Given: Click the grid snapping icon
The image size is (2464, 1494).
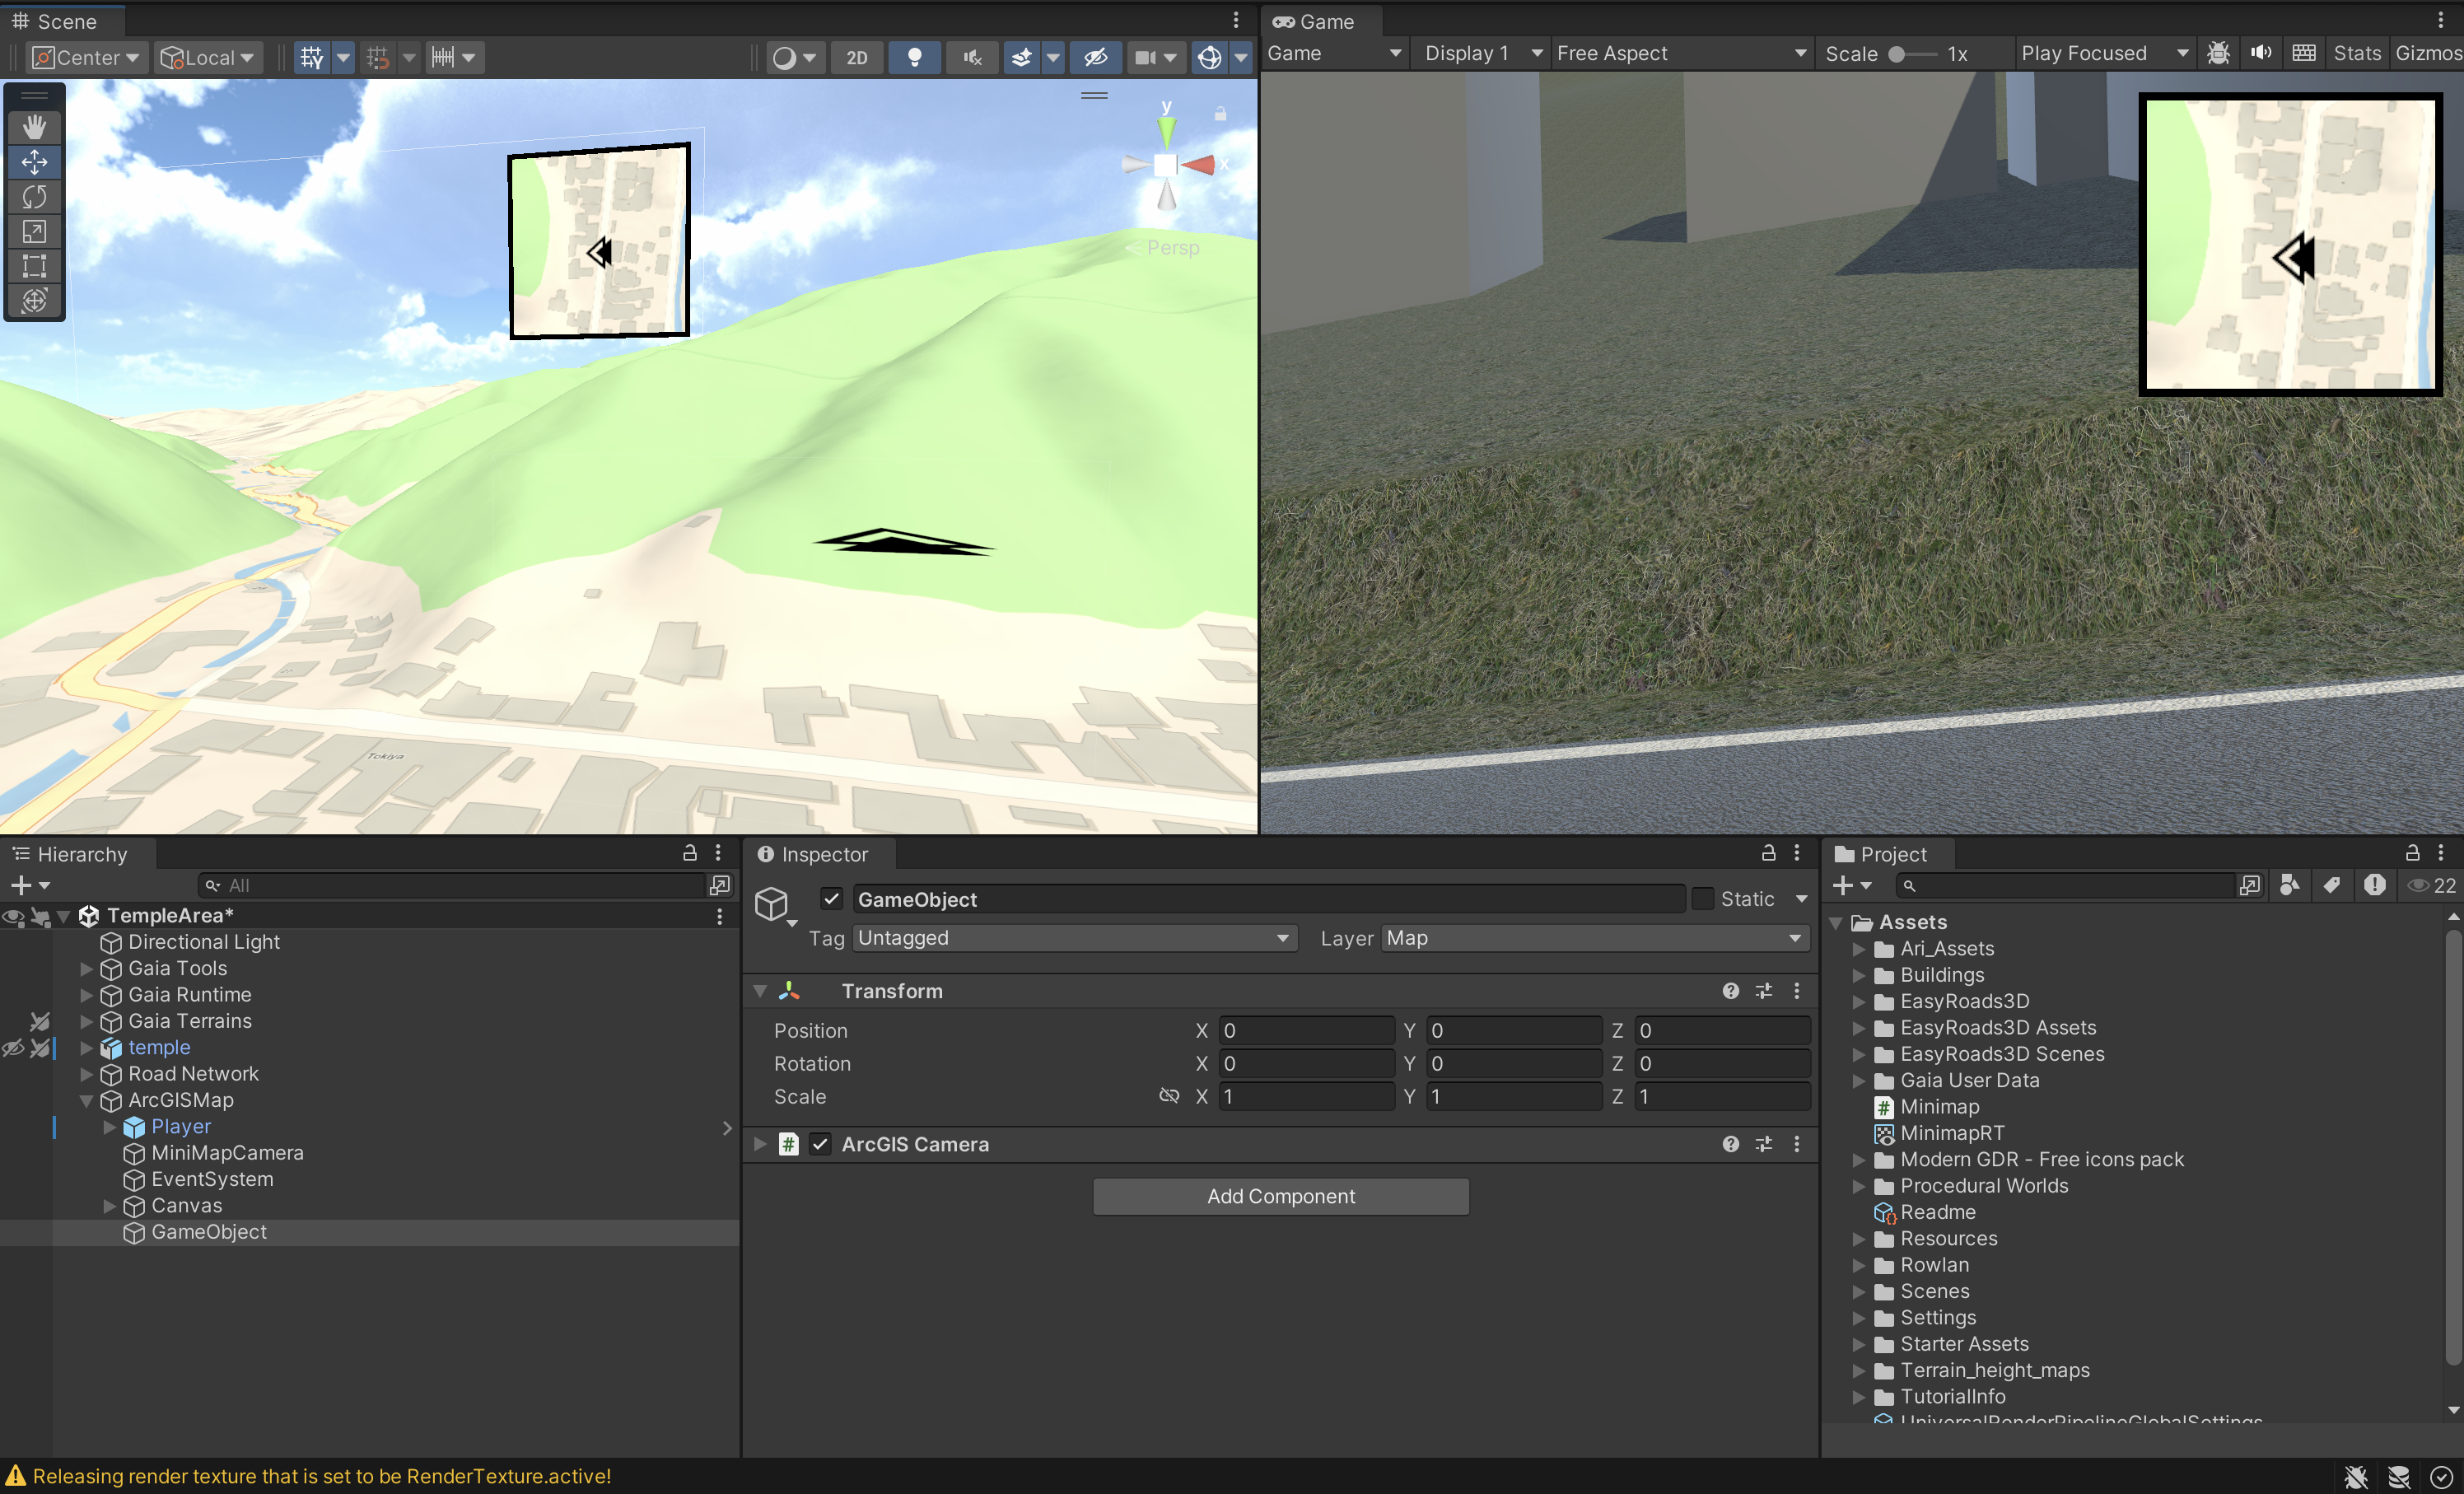Looking at the screenshot, I should click(378, 57).
